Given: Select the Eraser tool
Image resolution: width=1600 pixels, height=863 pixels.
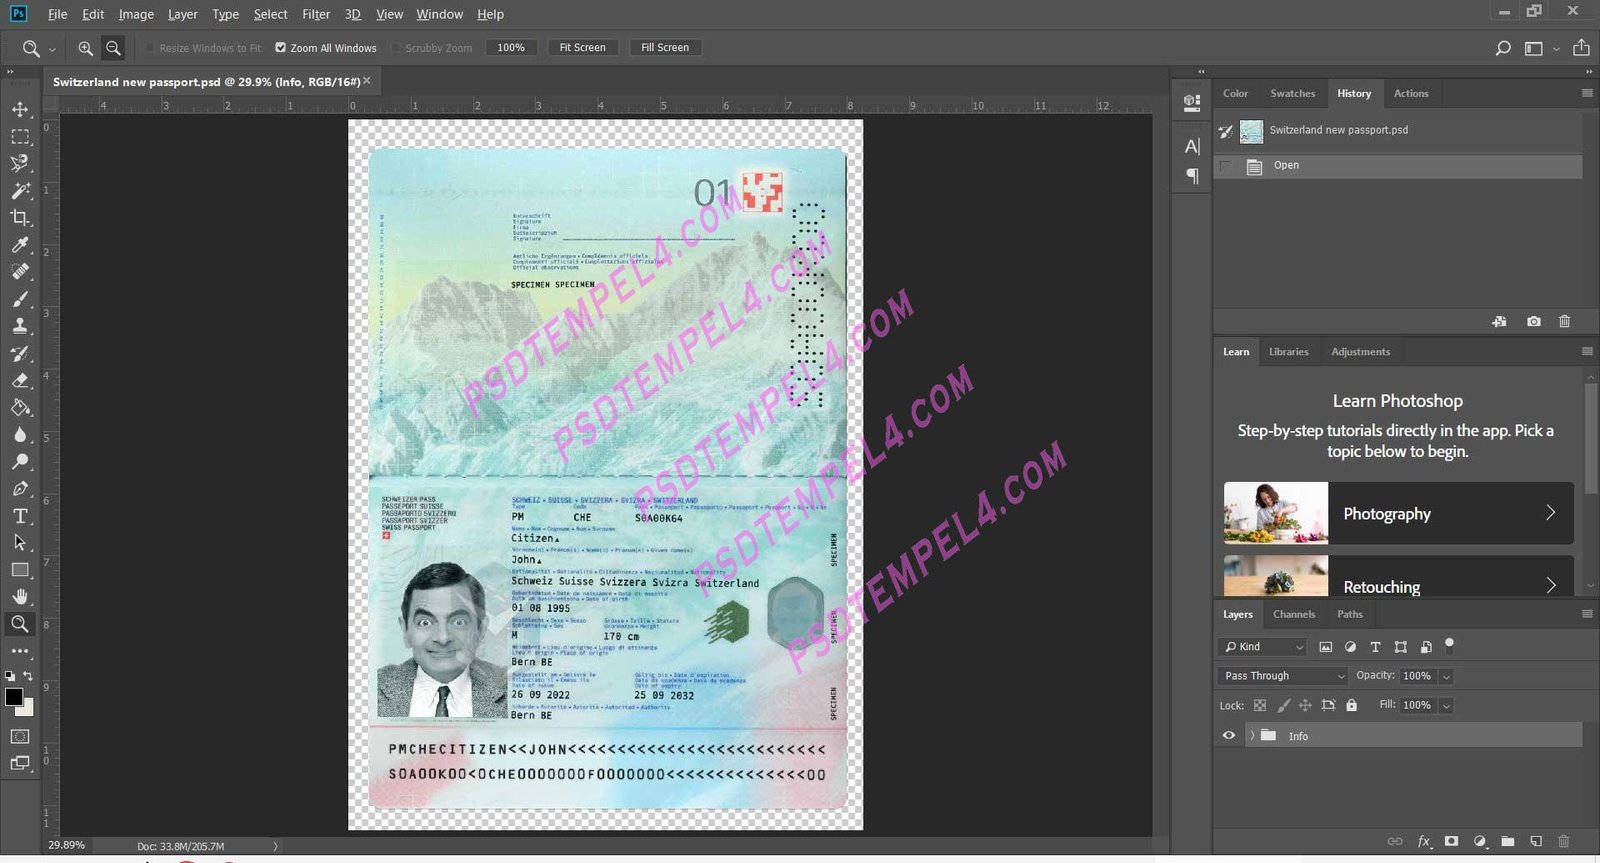Looking at the screenshot, I should click(20, 380).
